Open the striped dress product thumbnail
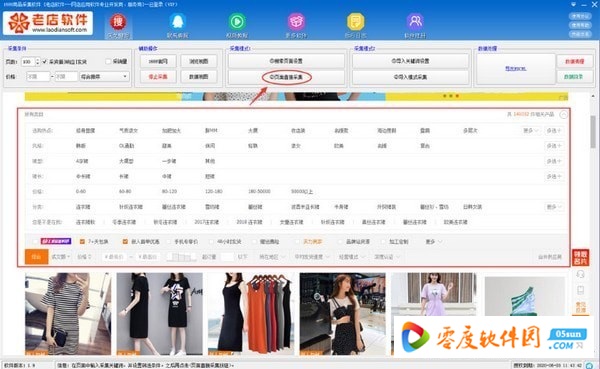The width and height of the screenshot is (600, 369). tap(68, 314)
